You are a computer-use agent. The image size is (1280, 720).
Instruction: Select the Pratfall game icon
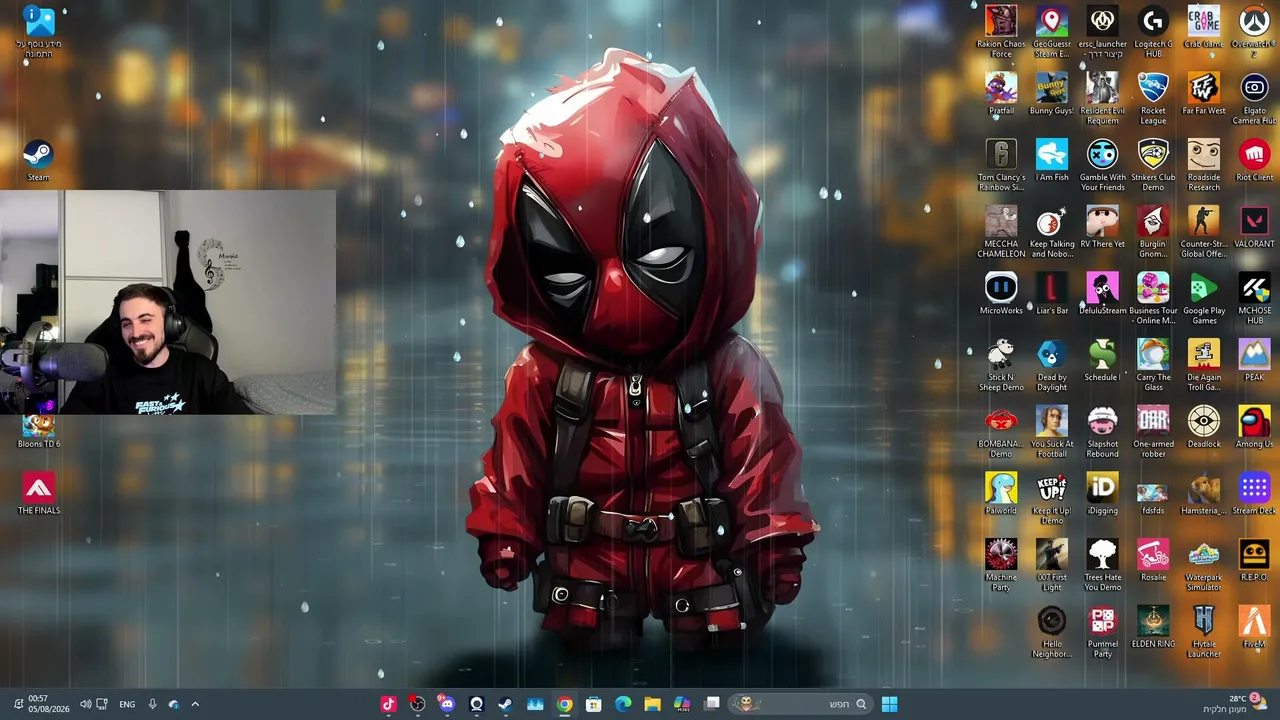1001,93
